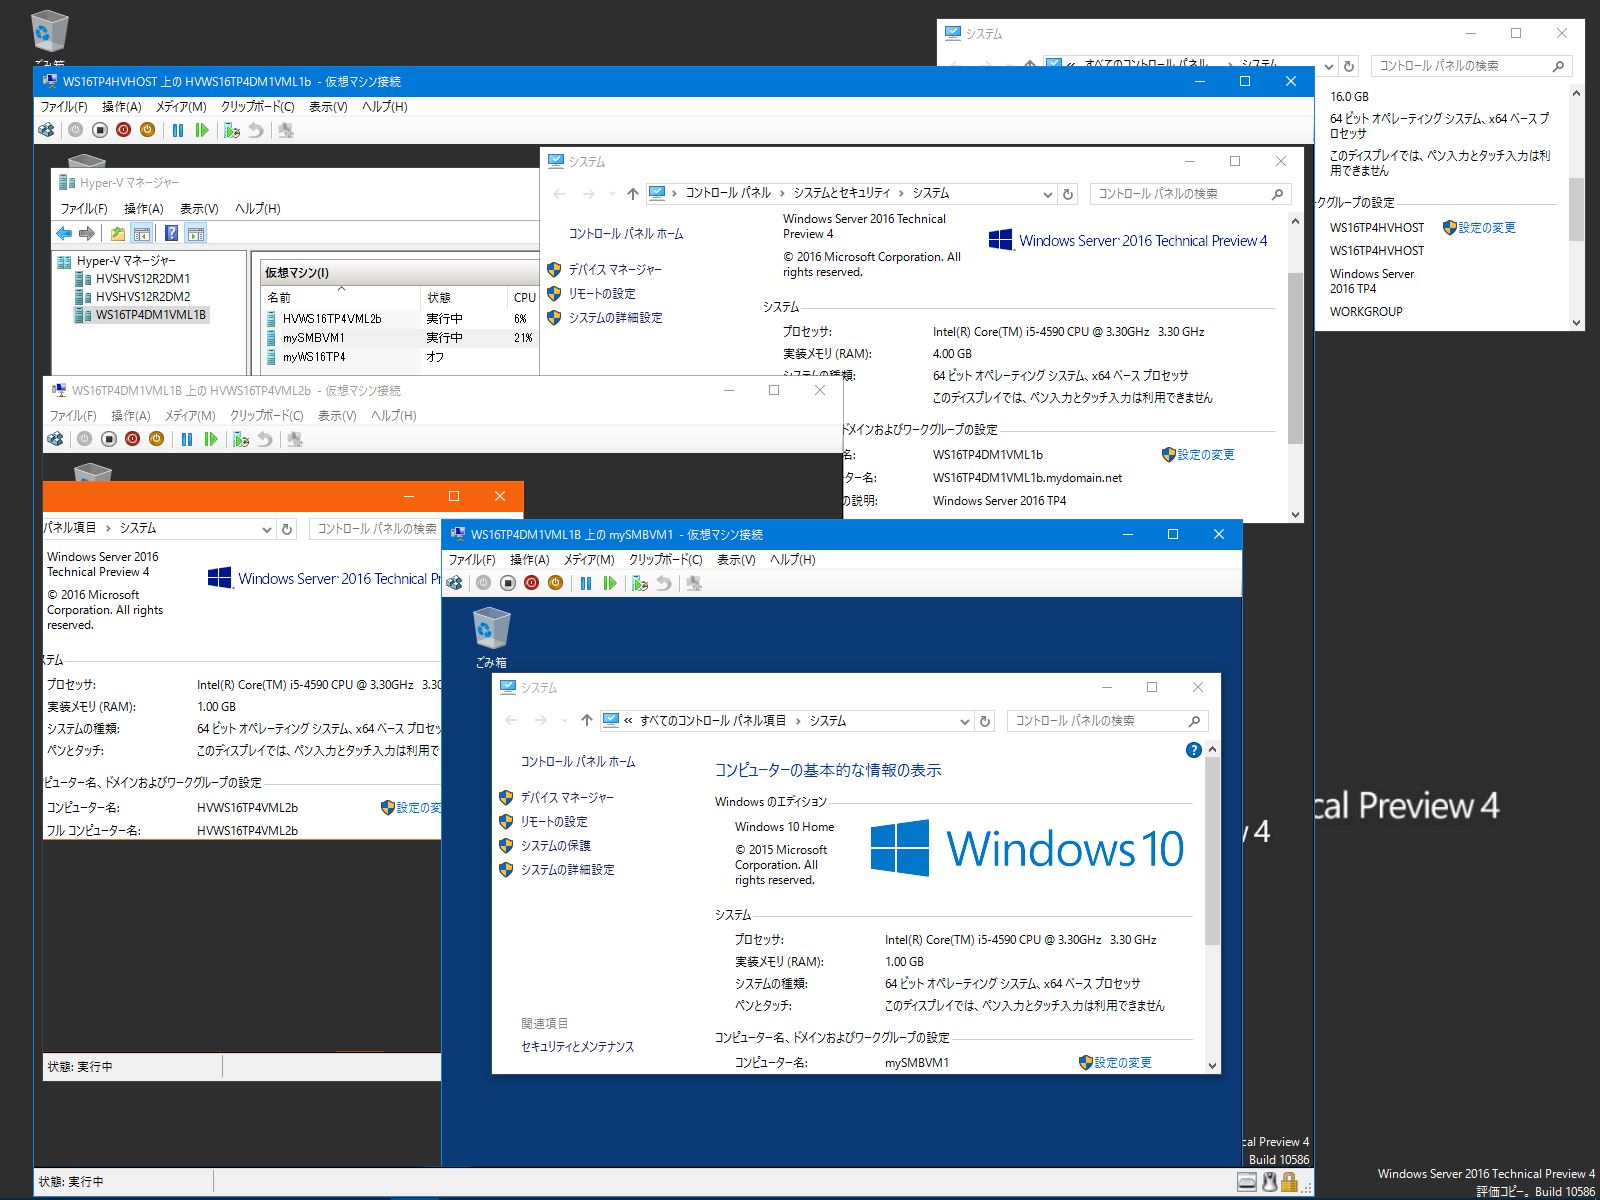This screenshot has height=1200, width=1600.
Task: Open ヘルプ(H) menu in Hyper-V Manager
Action: click(257, 209)
